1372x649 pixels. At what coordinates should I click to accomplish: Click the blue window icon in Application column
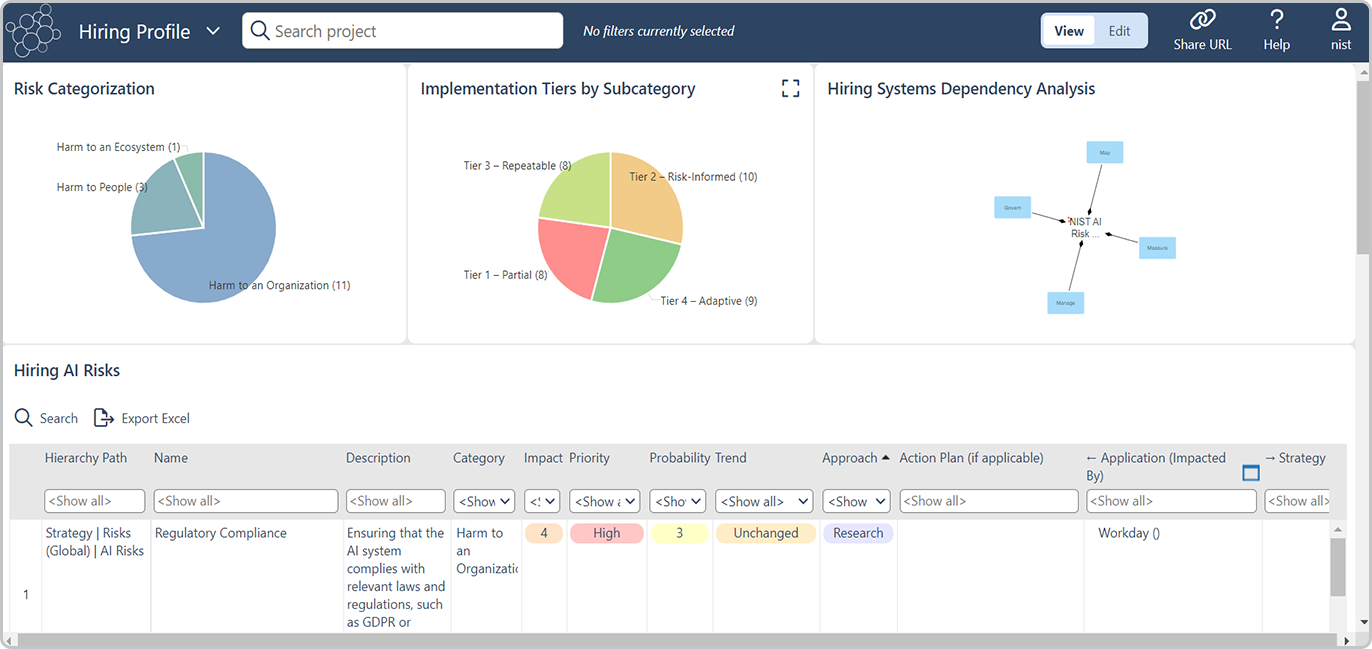tap(1250, 473)
